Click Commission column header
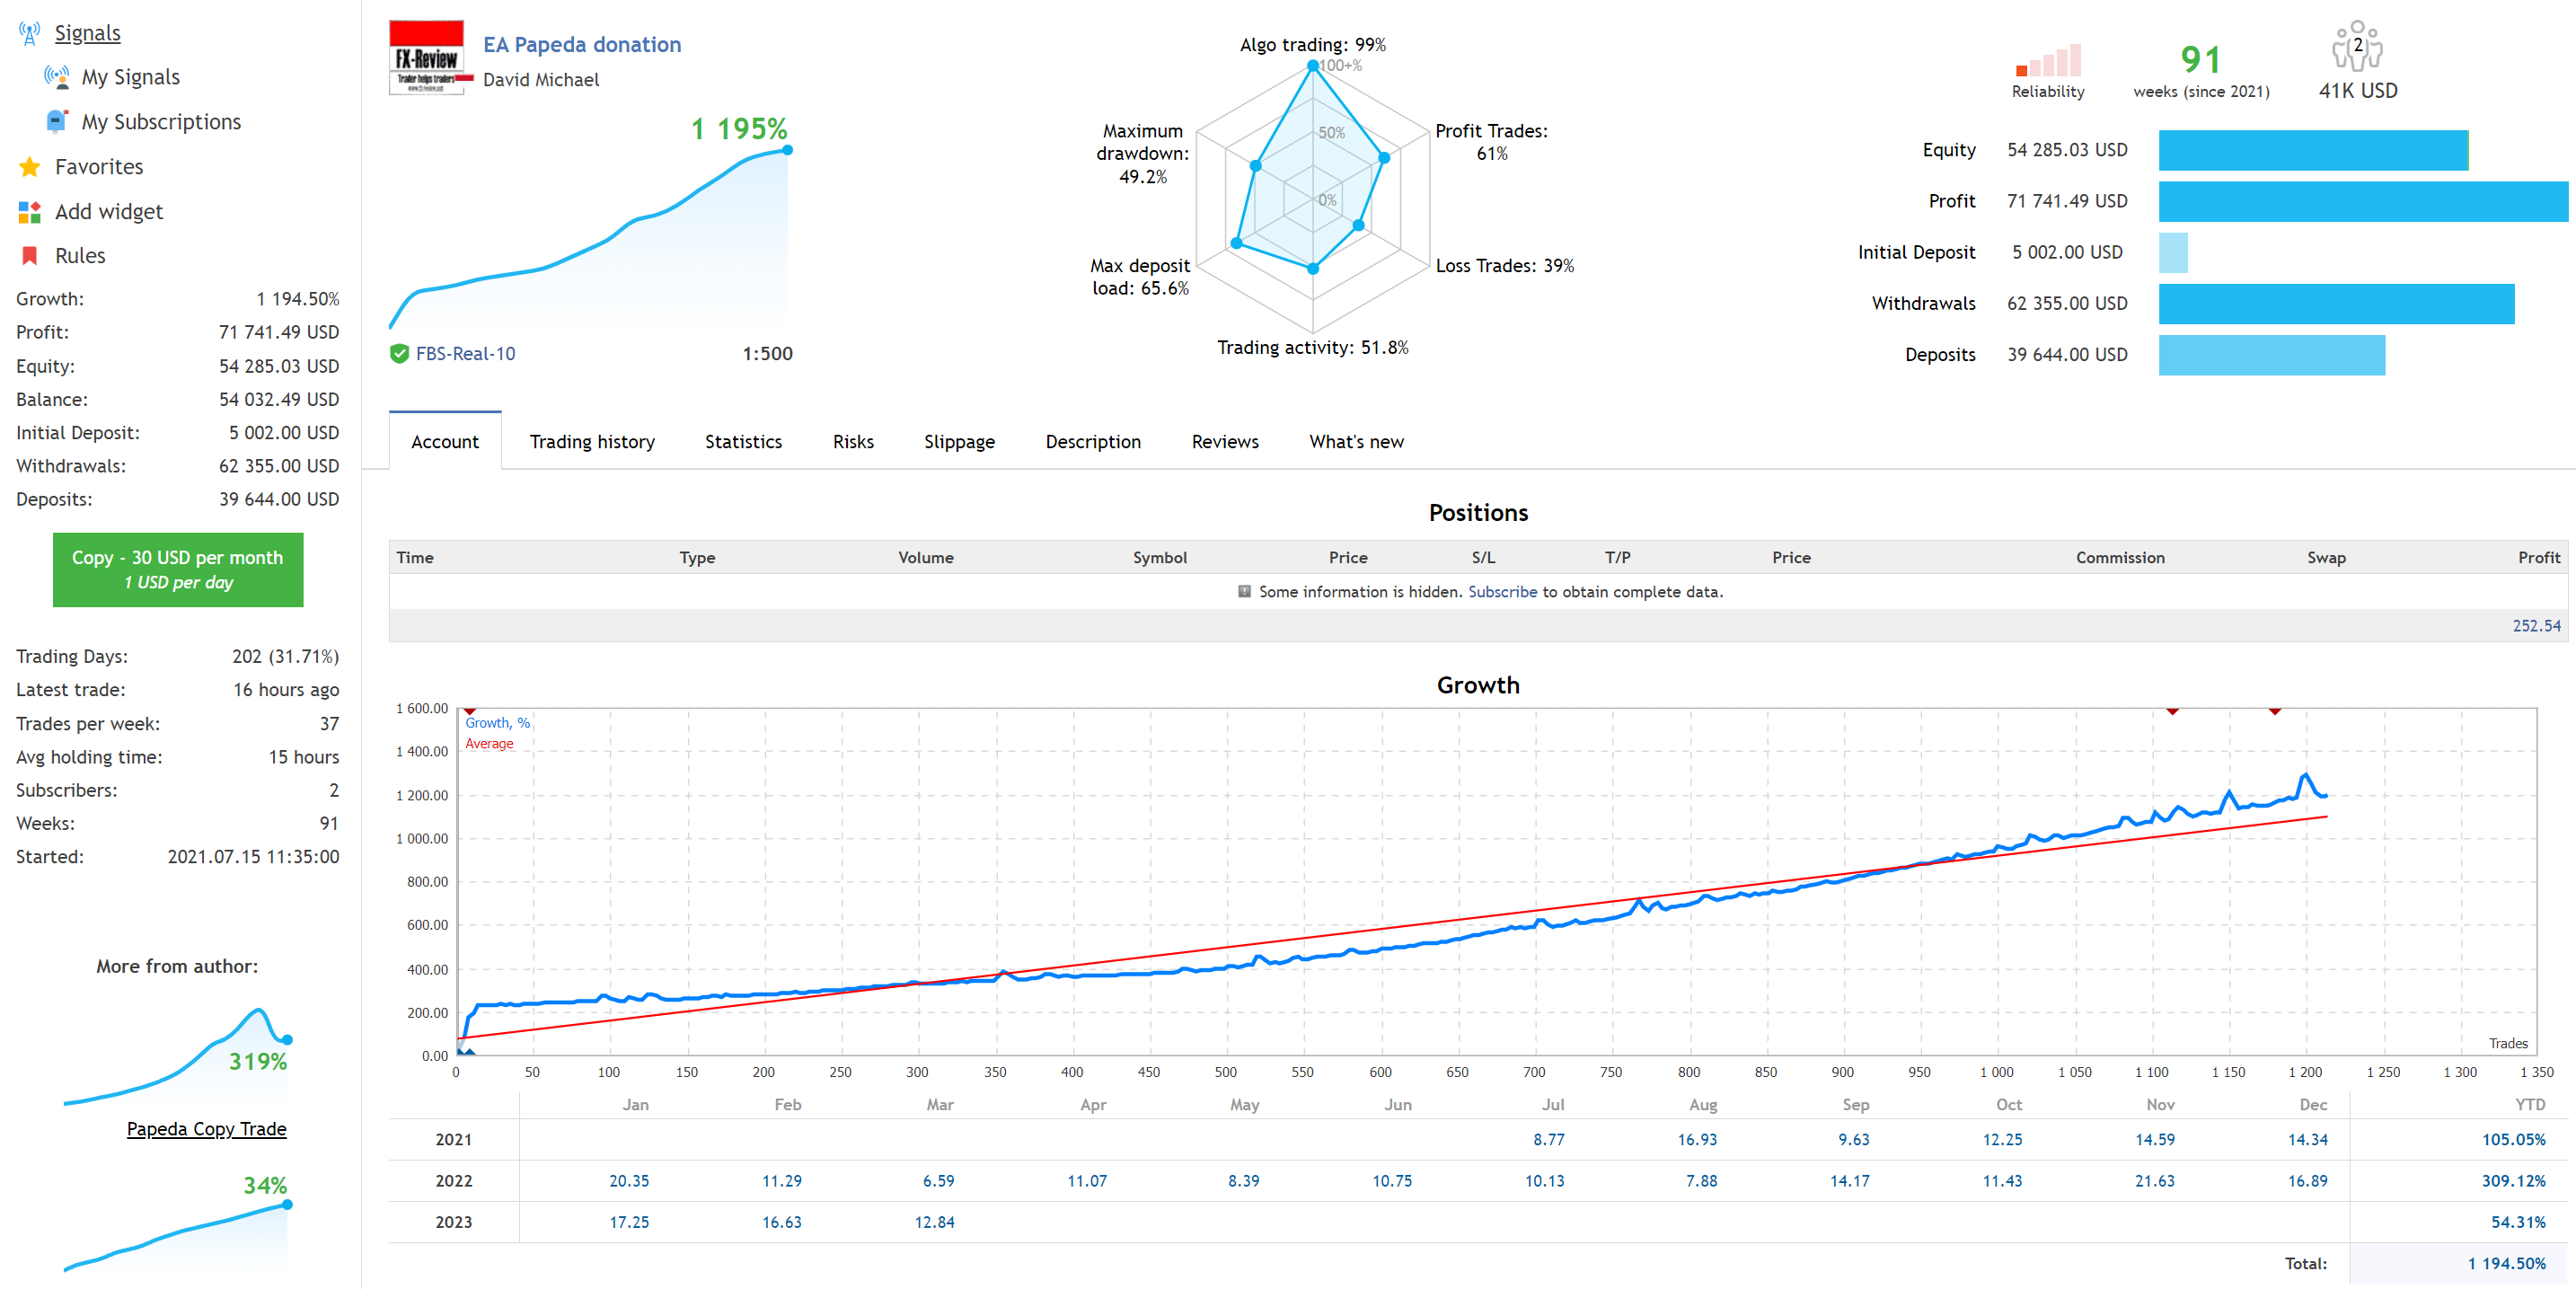 (x=2120, y=558)
